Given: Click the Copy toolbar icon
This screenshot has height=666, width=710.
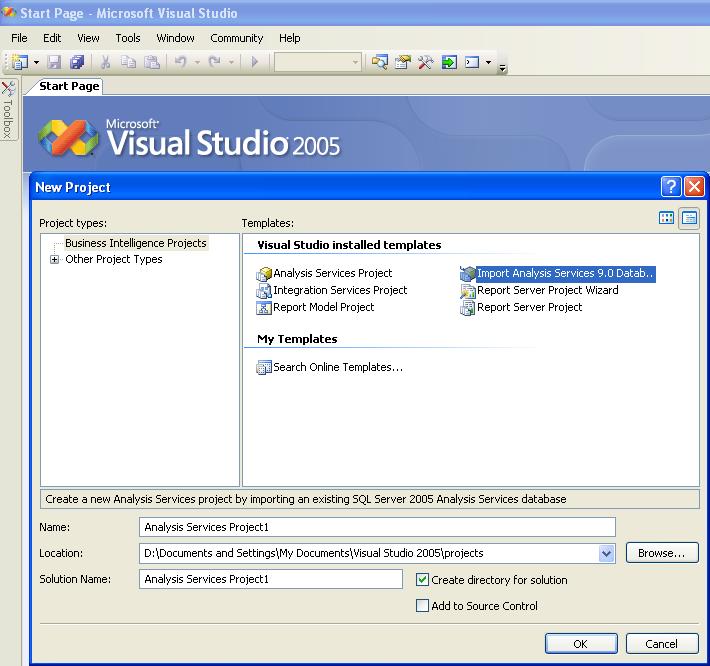Looking at the screenshot, I should click(x=129, y=62).
